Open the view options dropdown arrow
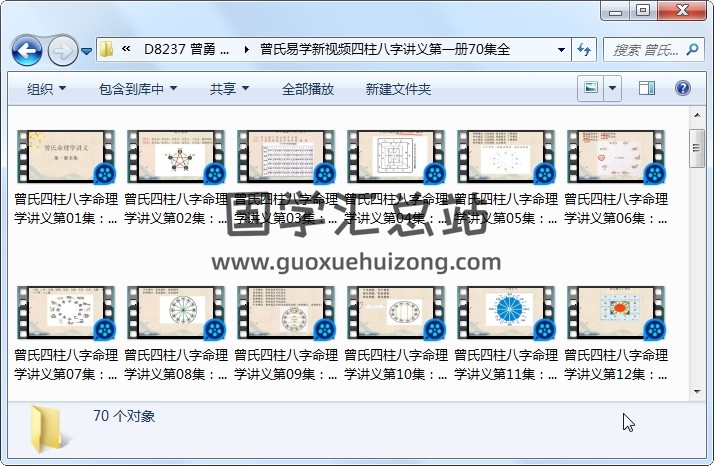The width and height of the screenshot is (714, 466). click(612, 88)
